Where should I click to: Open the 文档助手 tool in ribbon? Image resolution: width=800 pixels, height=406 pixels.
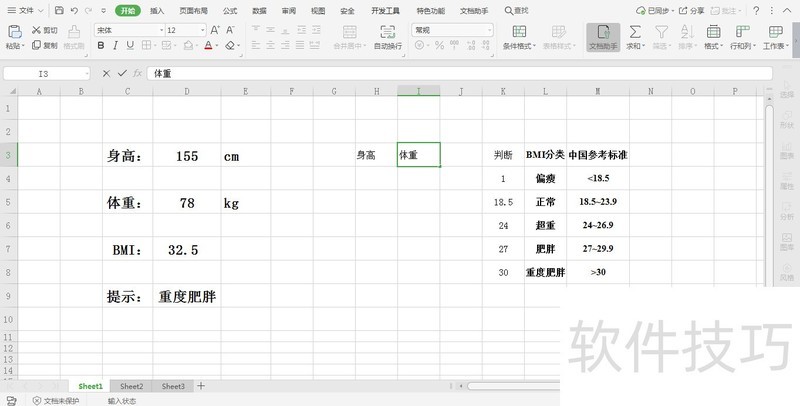tap(602, 37)
